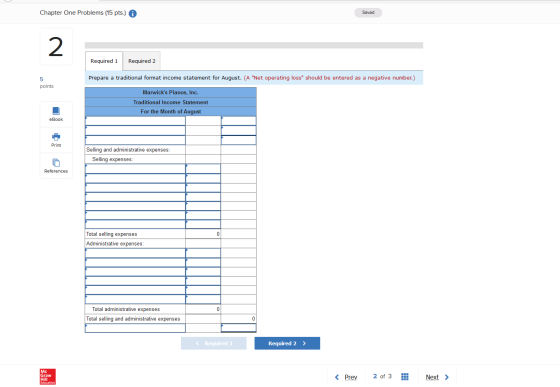Image resolution: width=560 pixels, height=387 pixels.
Task: Open last dropdown above Total administrative expenses
Action: [135, 299]
